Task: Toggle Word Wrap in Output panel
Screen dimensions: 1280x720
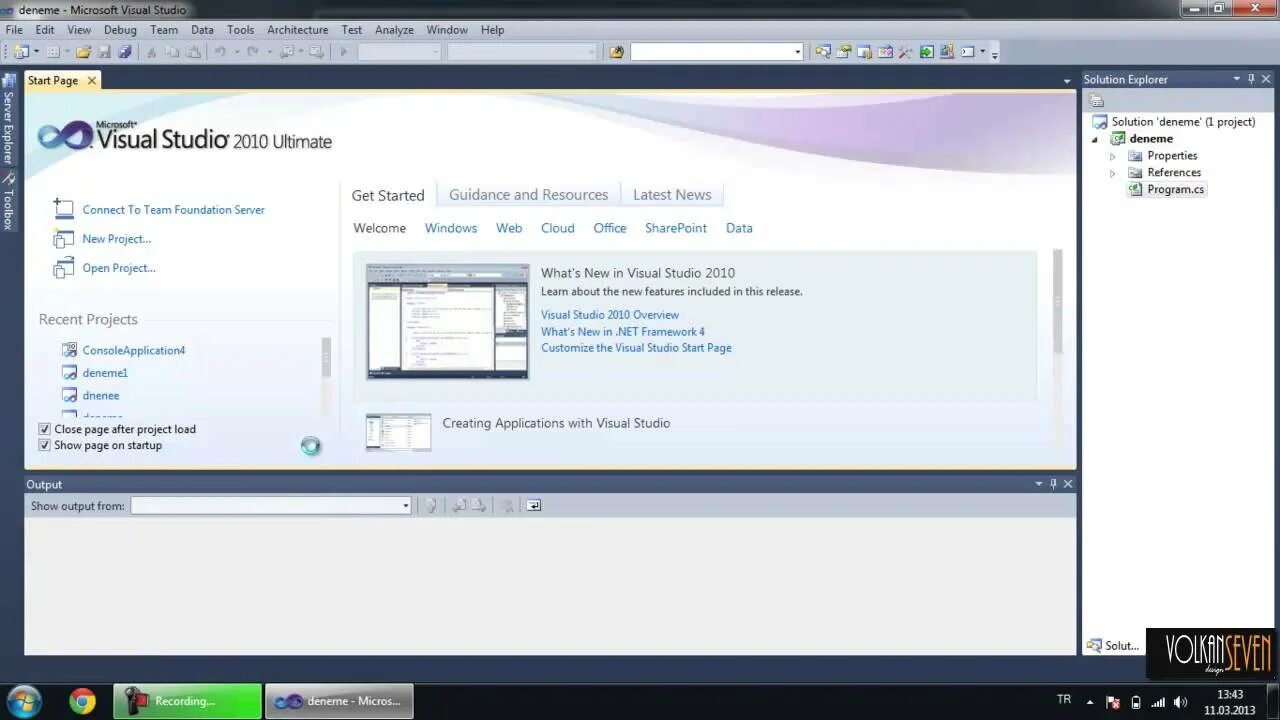Action: (534, 505)
